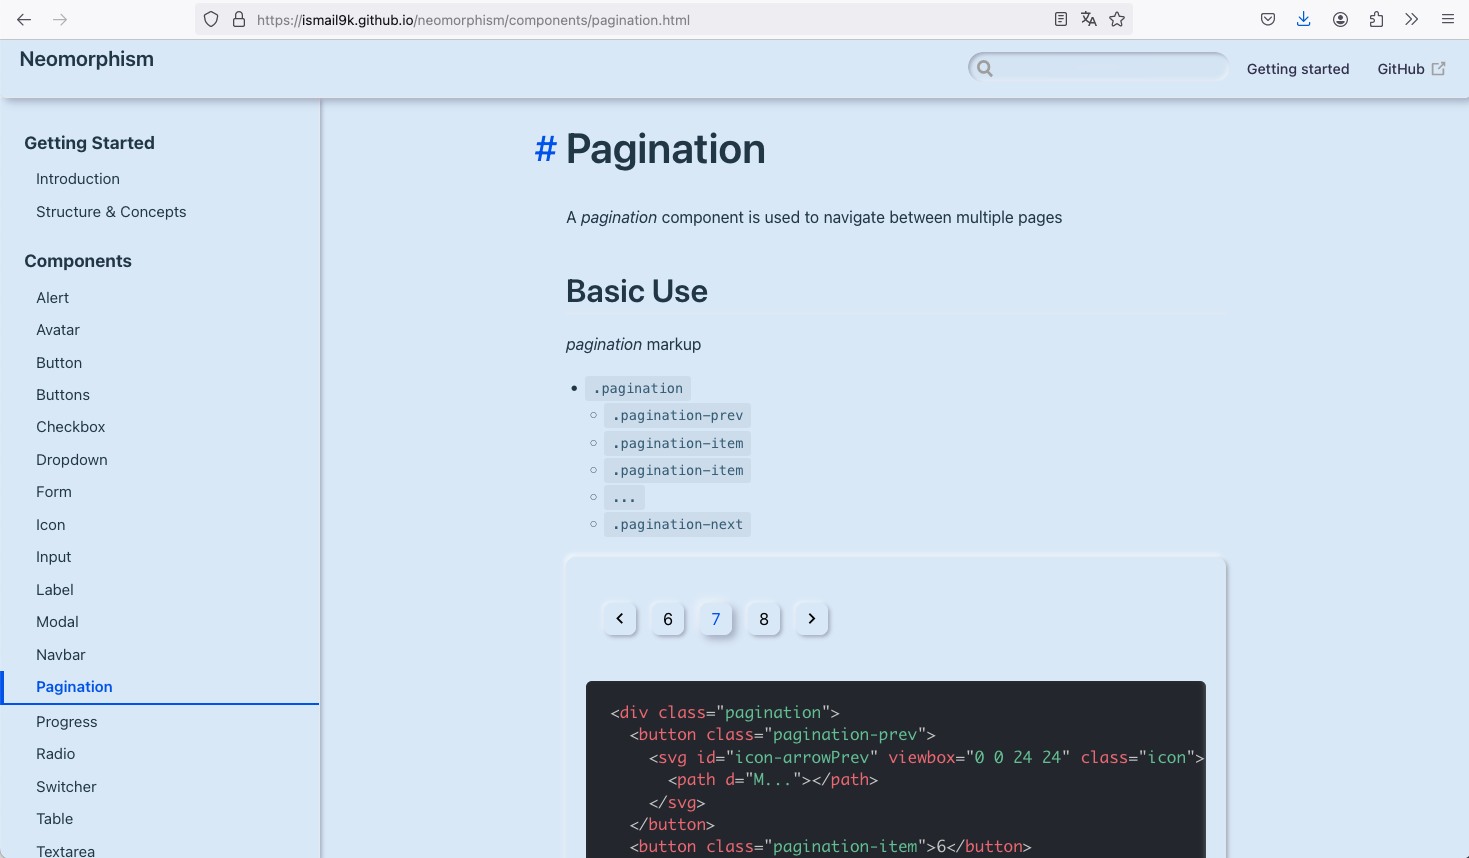The width and height of the screenshot is (1469, 858).
Task: Click the Basic Use section heading
Action: click(x=637, y=291)
